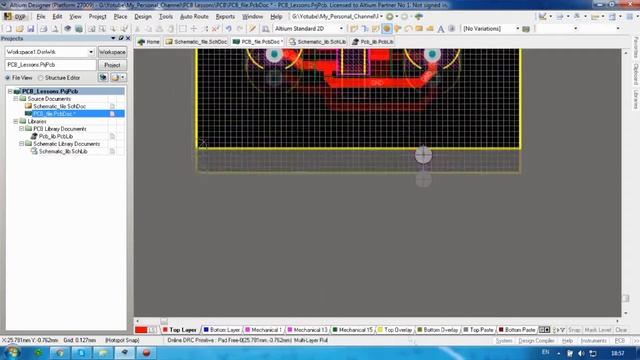This screenshot has height=360, width=640.
Task: Select the Bottom Layer tab
Action: click(222, 330)
